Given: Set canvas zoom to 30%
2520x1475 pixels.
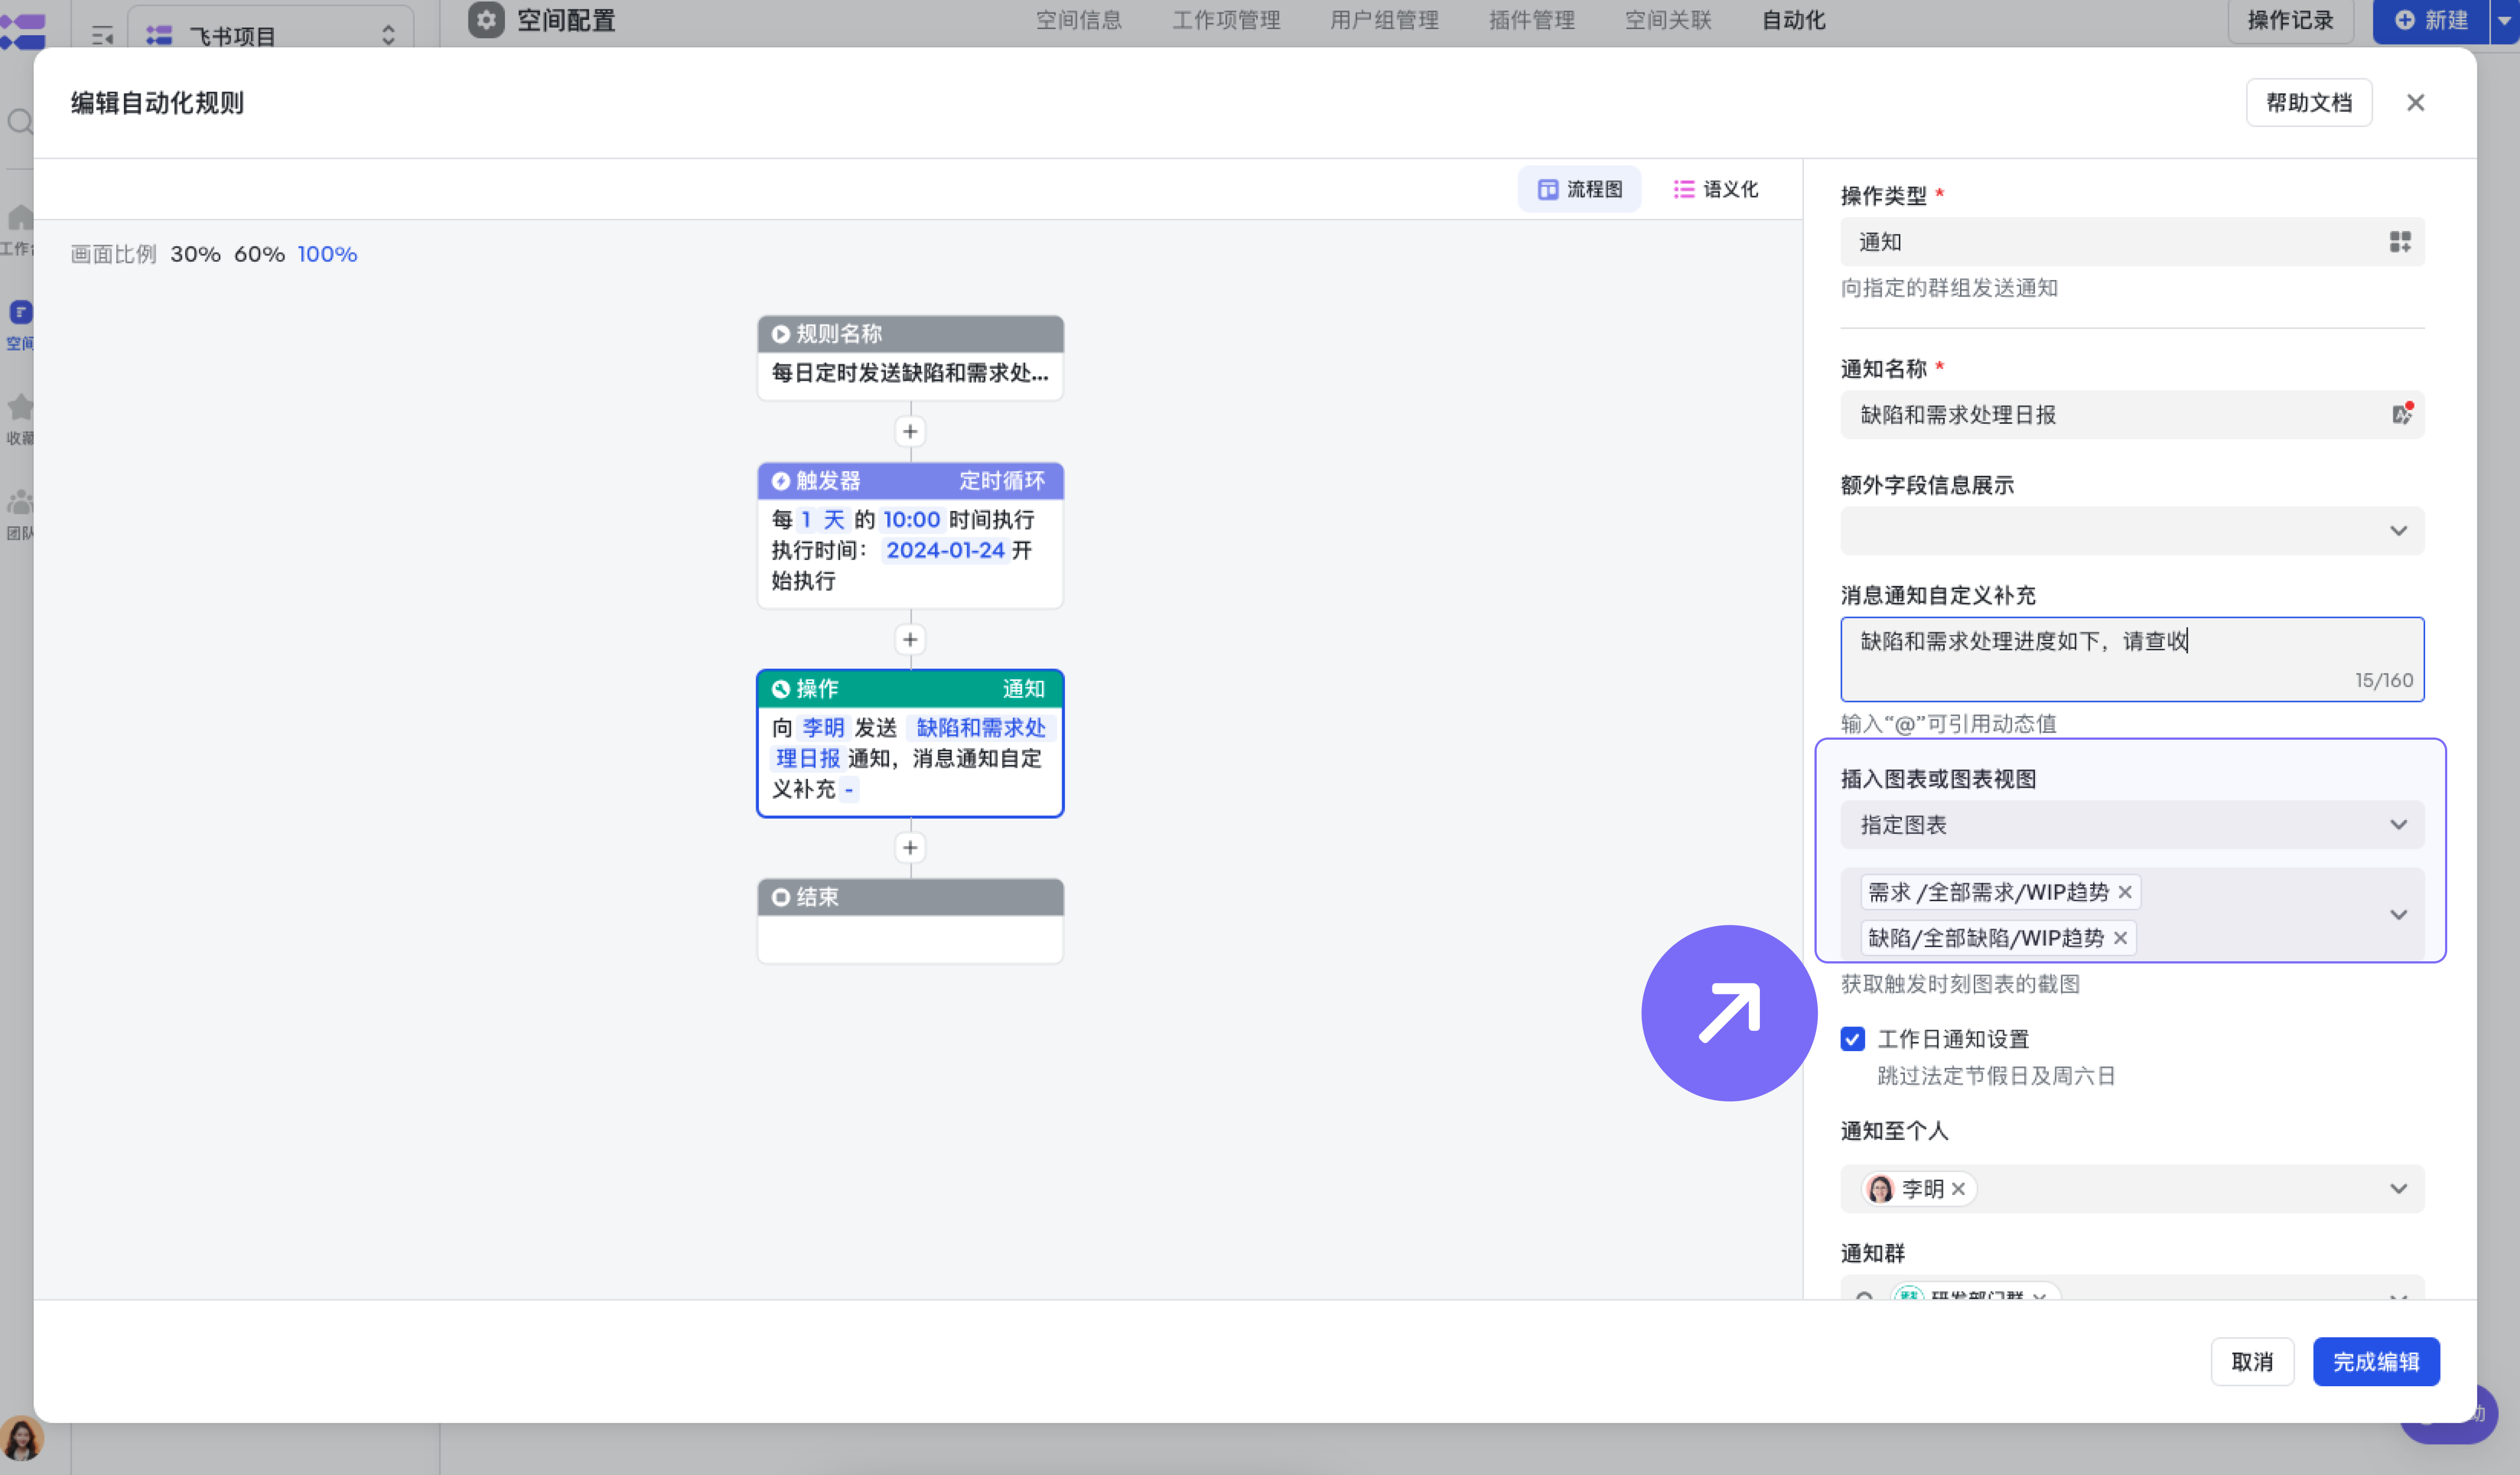Looking at the screenshot, I should point(195,254).
